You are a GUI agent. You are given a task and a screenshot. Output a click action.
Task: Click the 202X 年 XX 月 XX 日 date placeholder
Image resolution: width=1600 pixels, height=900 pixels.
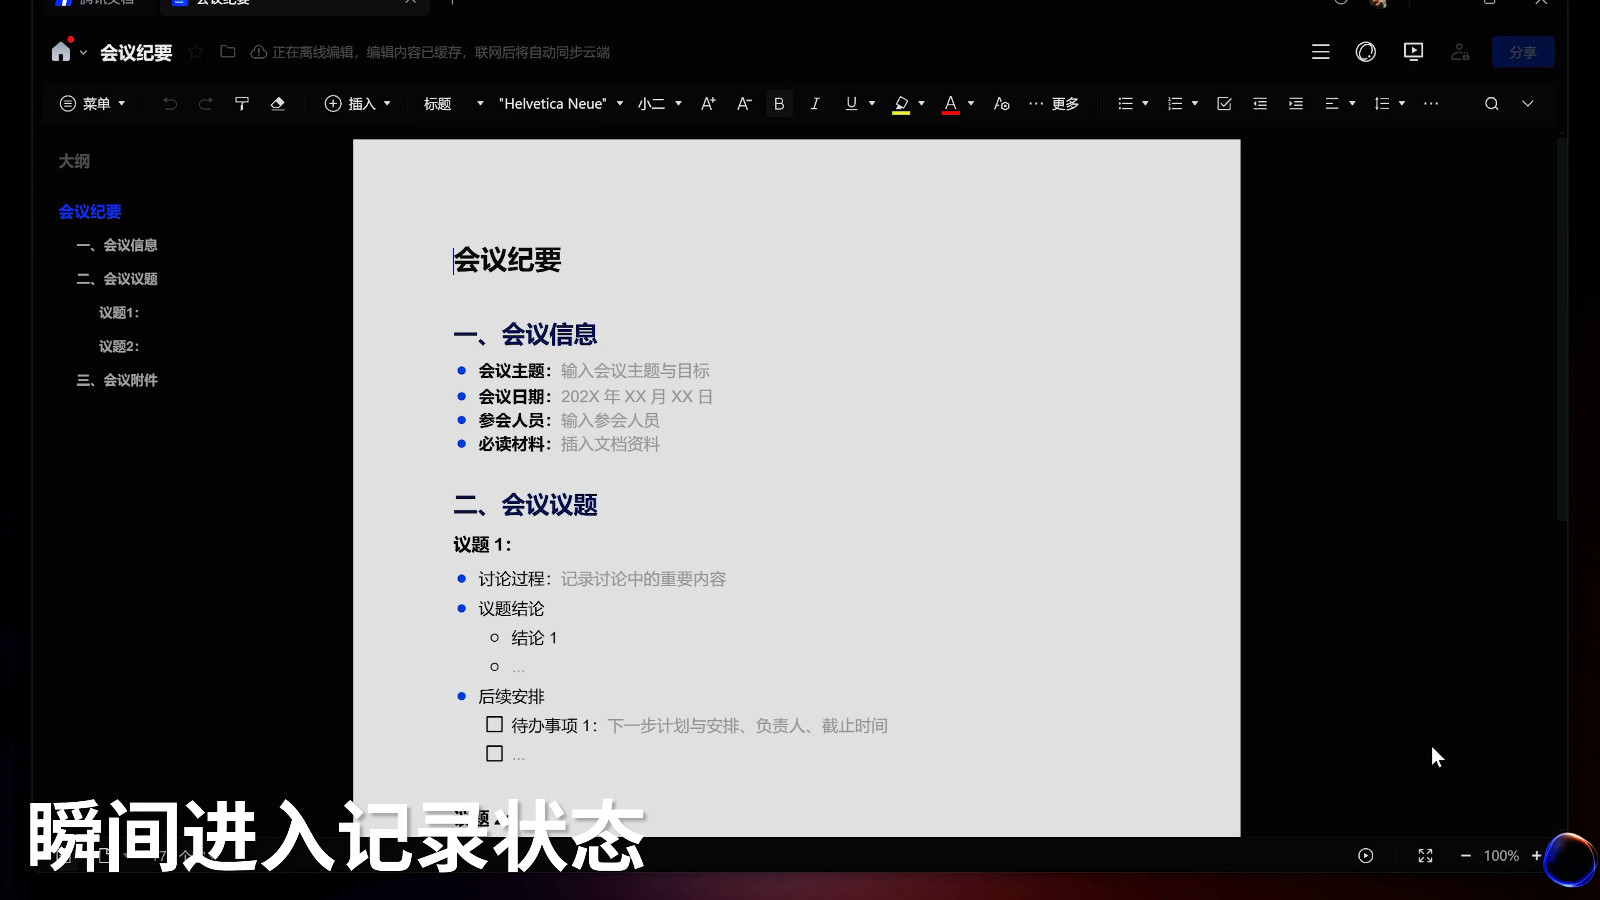click(x=637, y=397)
